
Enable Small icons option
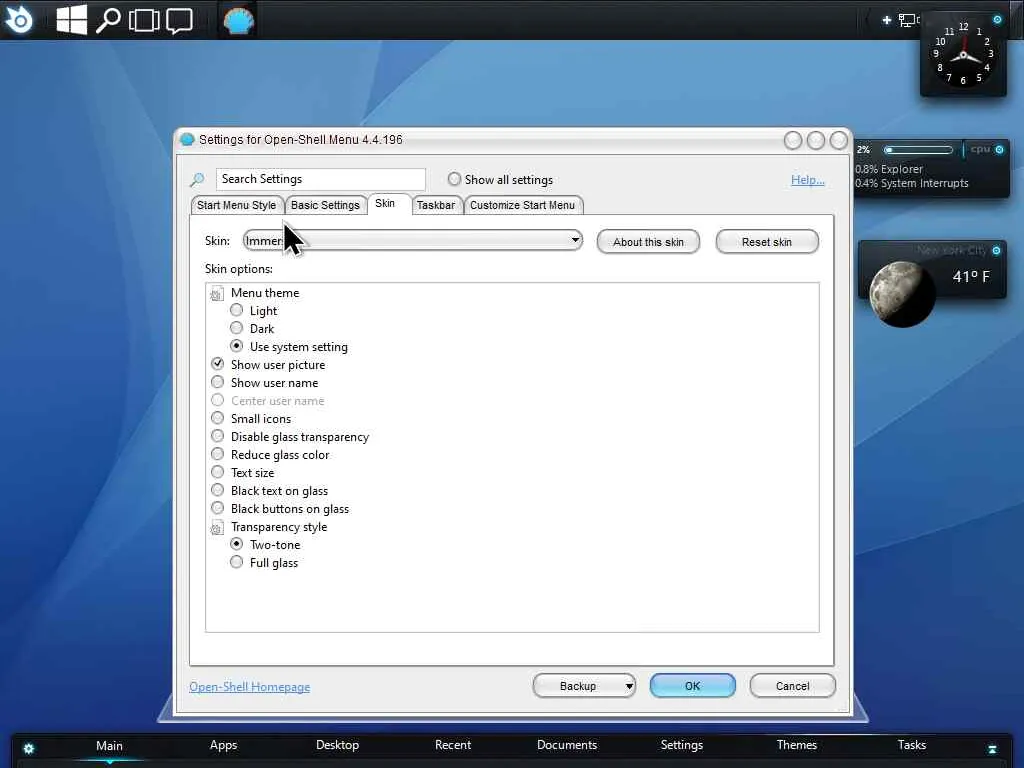[217, 418]
